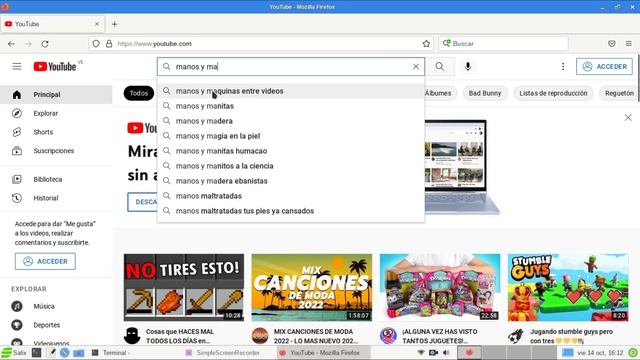Open channel avatar of stumble guys video

click(x=516, y=336)
